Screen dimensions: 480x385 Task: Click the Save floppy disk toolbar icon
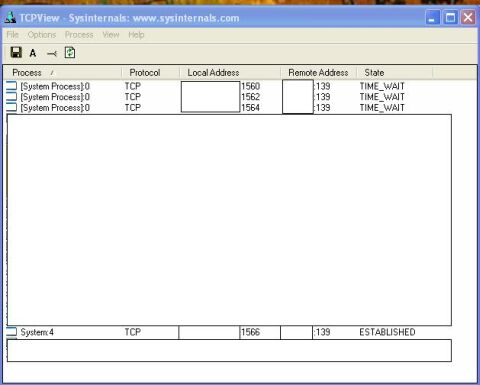16,53
